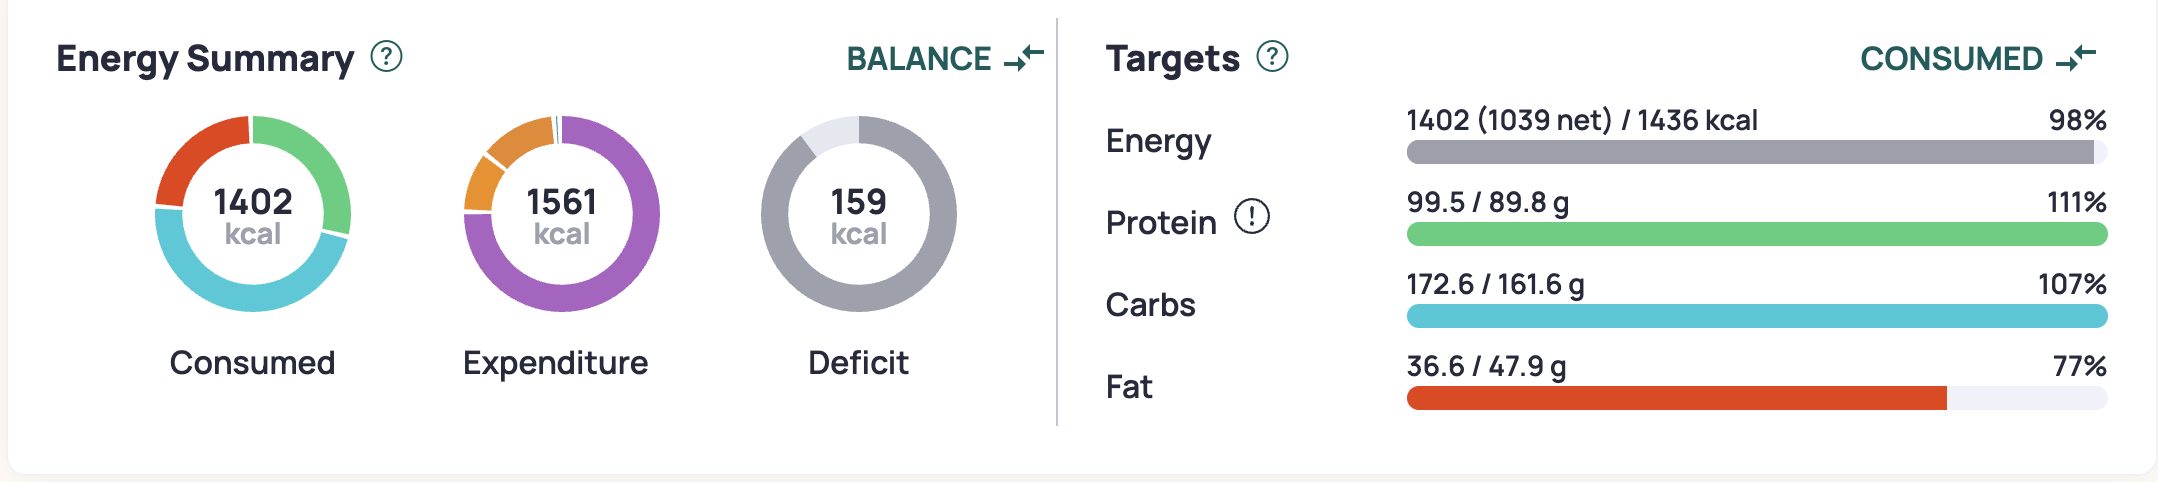Select the Energy target row label
This screenshot has height=482, width=2158.
point(1158,142)
